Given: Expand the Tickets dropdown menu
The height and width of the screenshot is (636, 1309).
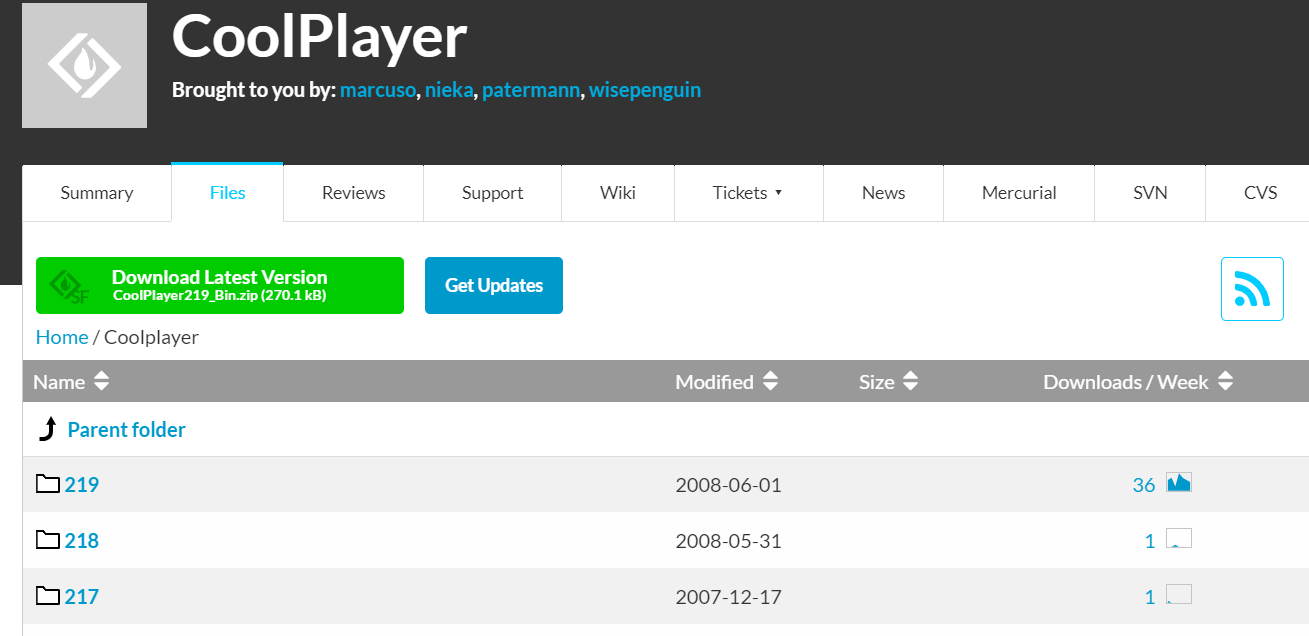Looking at the screenshot, I should click(x=747, y=193).
